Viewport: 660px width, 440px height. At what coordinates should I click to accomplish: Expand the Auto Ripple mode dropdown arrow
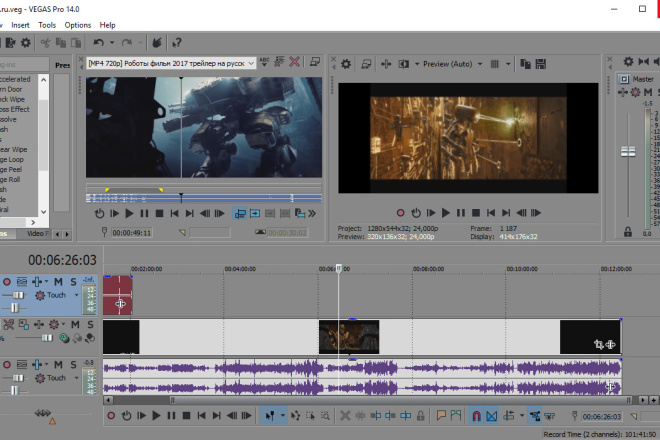[x=522, y=416]
